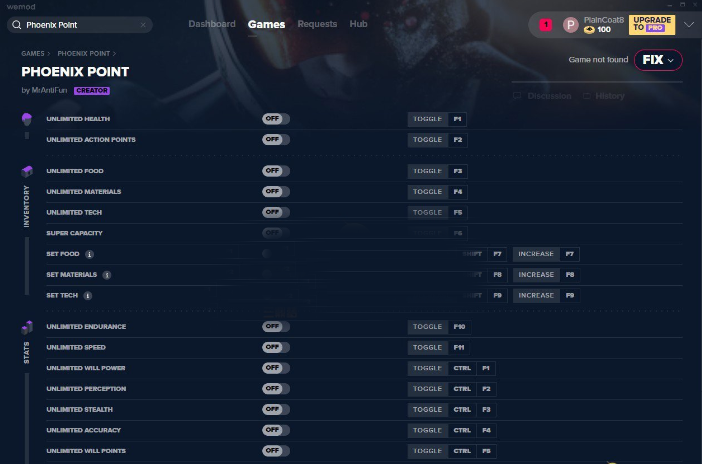
Task: Toggle Unlimited Action Points switch
Action: [276, 139]
